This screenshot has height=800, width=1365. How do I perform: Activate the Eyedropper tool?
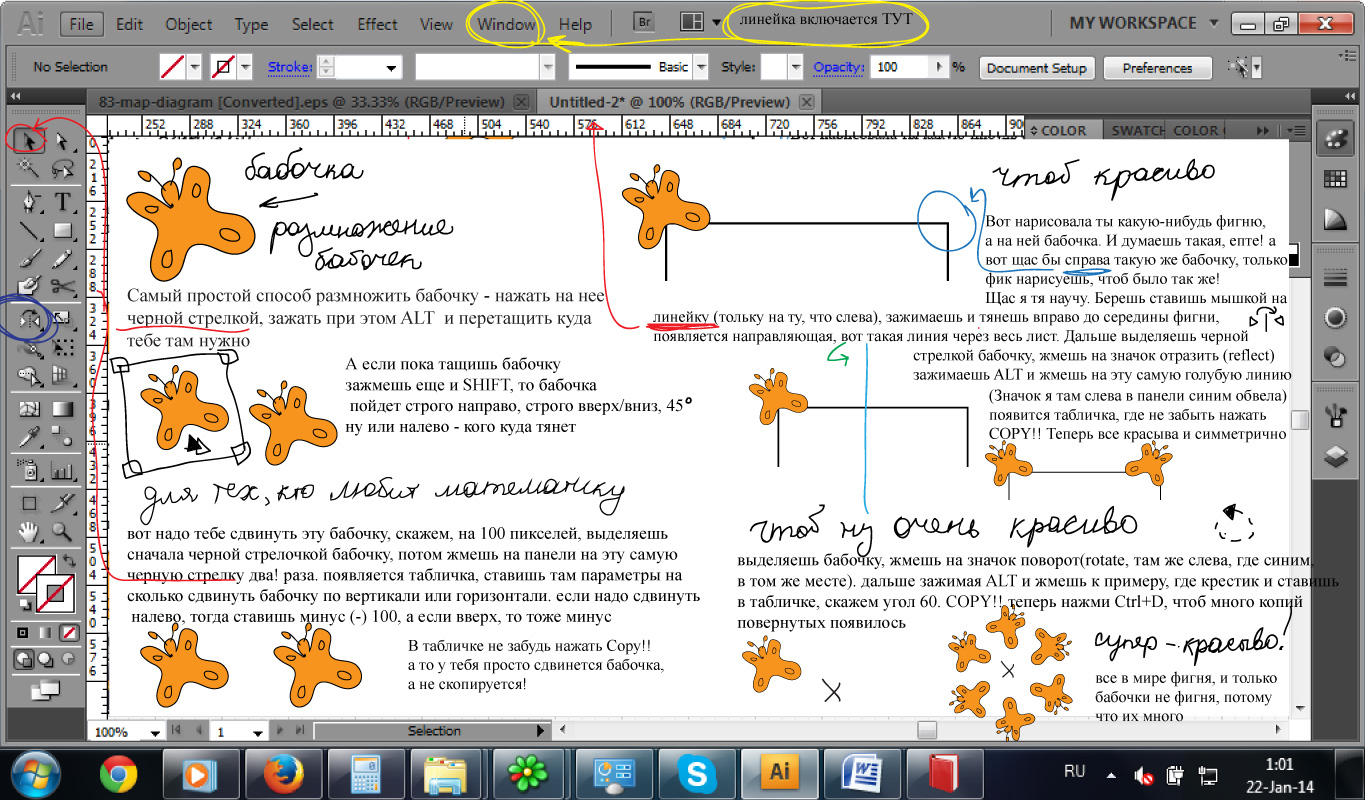(30, 437)
